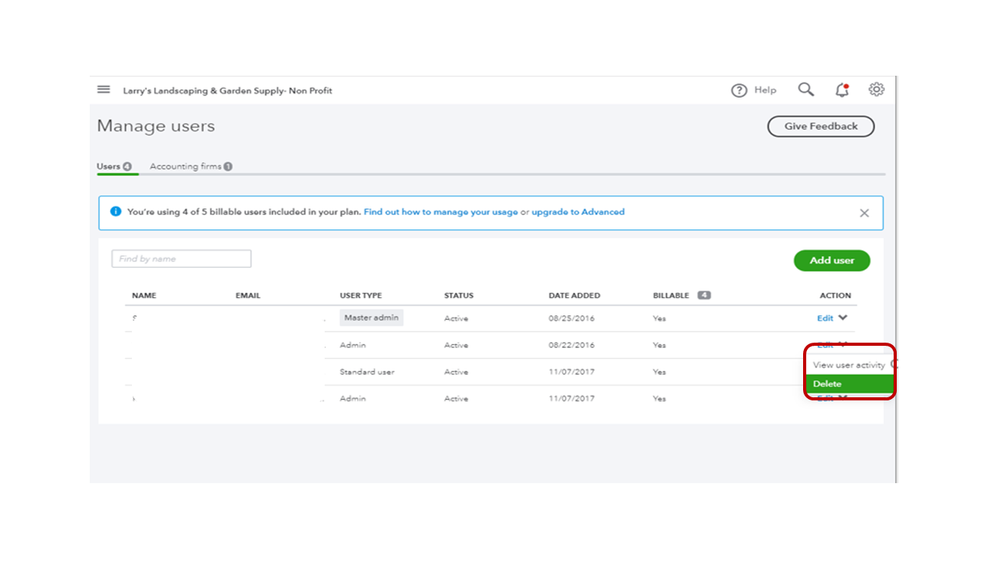Open the notifications bell

[x=842, y=90]
